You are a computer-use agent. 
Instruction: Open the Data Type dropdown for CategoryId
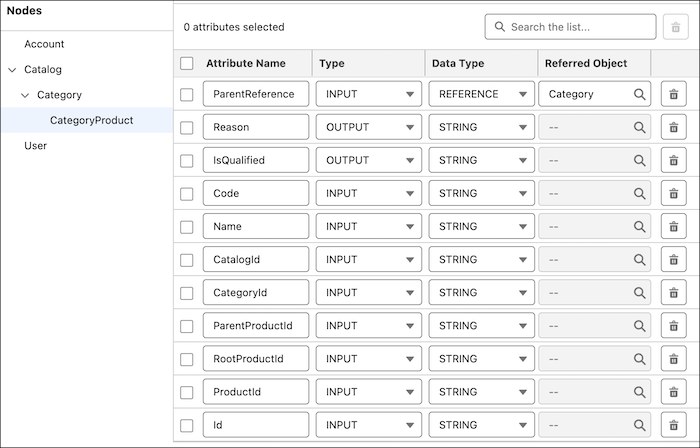[481, 292]
